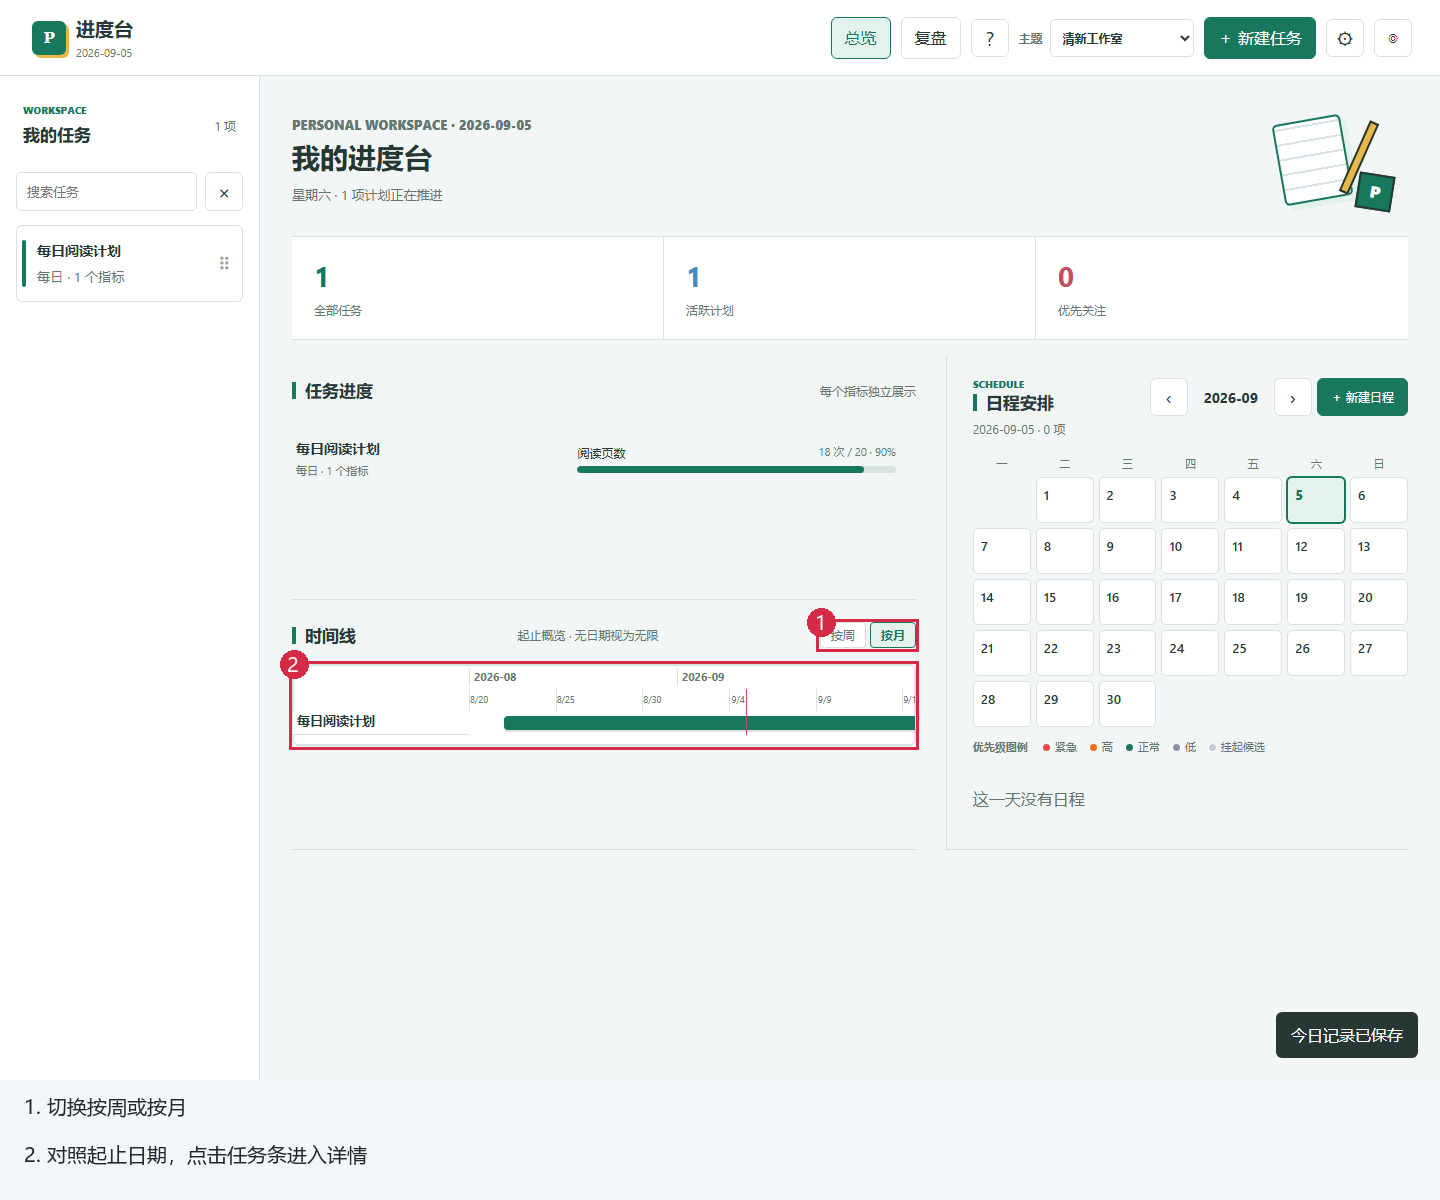The image size is (1440, 1200).
Task: Select day 27 in the calendar
Action: click(x=1379, y=653)
